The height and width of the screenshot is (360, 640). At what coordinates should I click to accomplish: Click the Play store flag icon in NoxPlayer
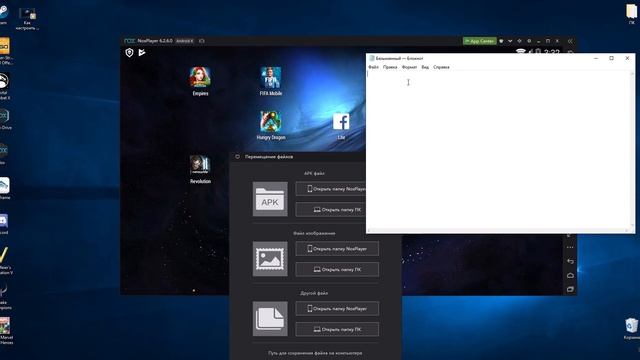coord(142,53)
